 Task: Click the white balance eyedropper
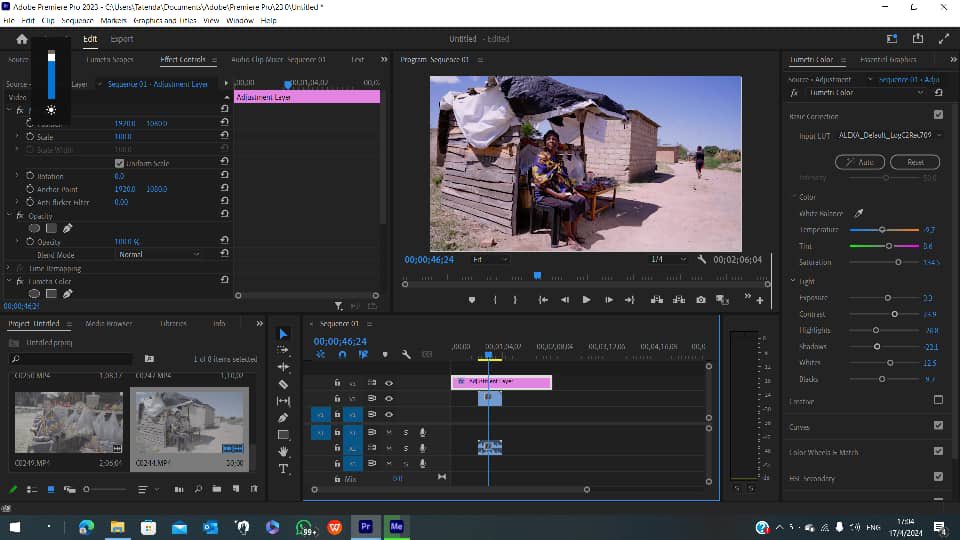tap(858, 213)
